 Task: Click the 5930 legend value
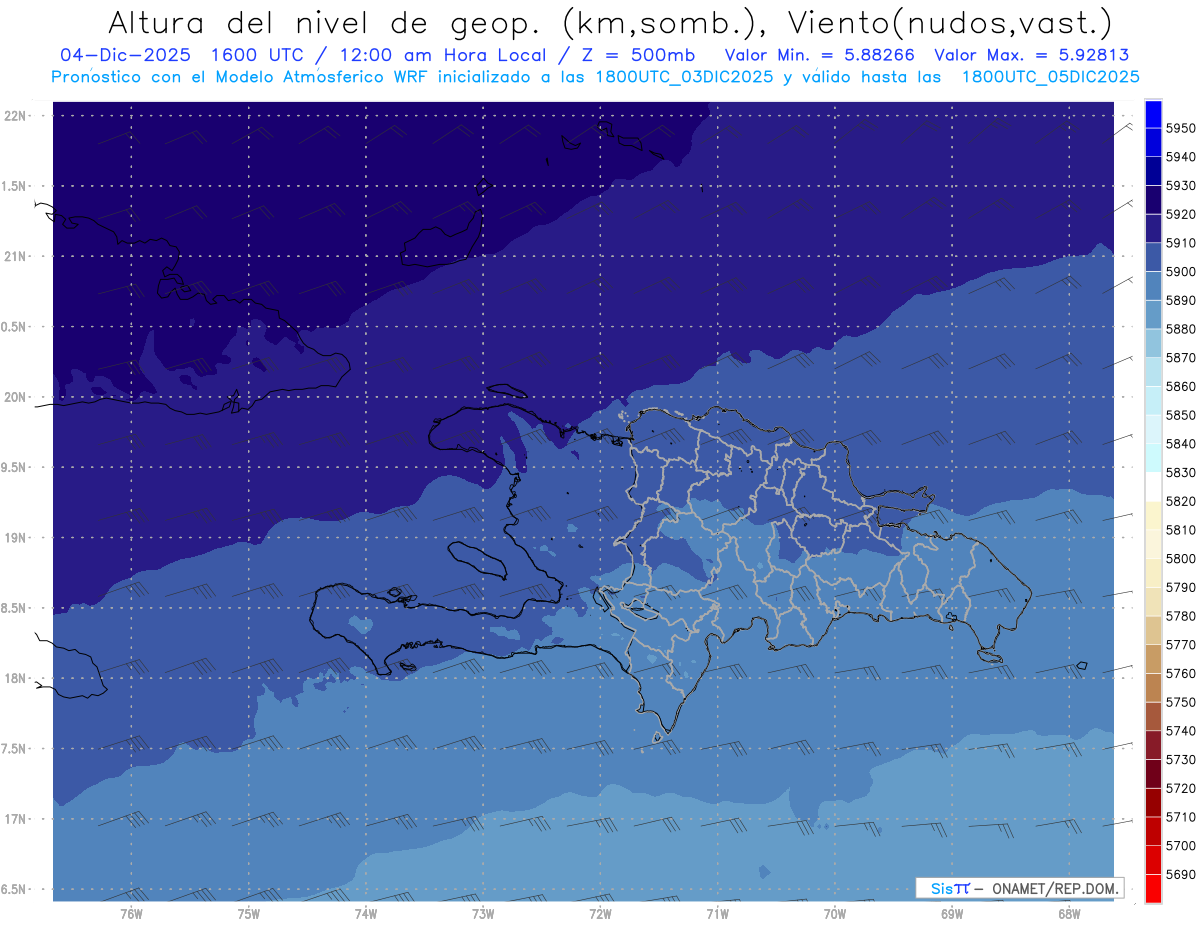[x=1181, y=185]
